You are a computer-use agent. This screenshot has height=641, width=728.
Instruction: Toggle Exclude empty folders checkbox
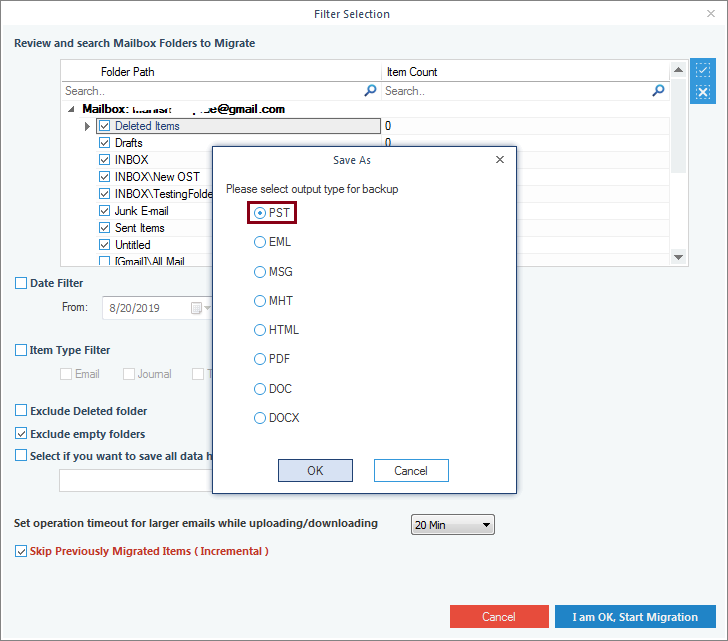pyautogui.click(x=21, y=434)
